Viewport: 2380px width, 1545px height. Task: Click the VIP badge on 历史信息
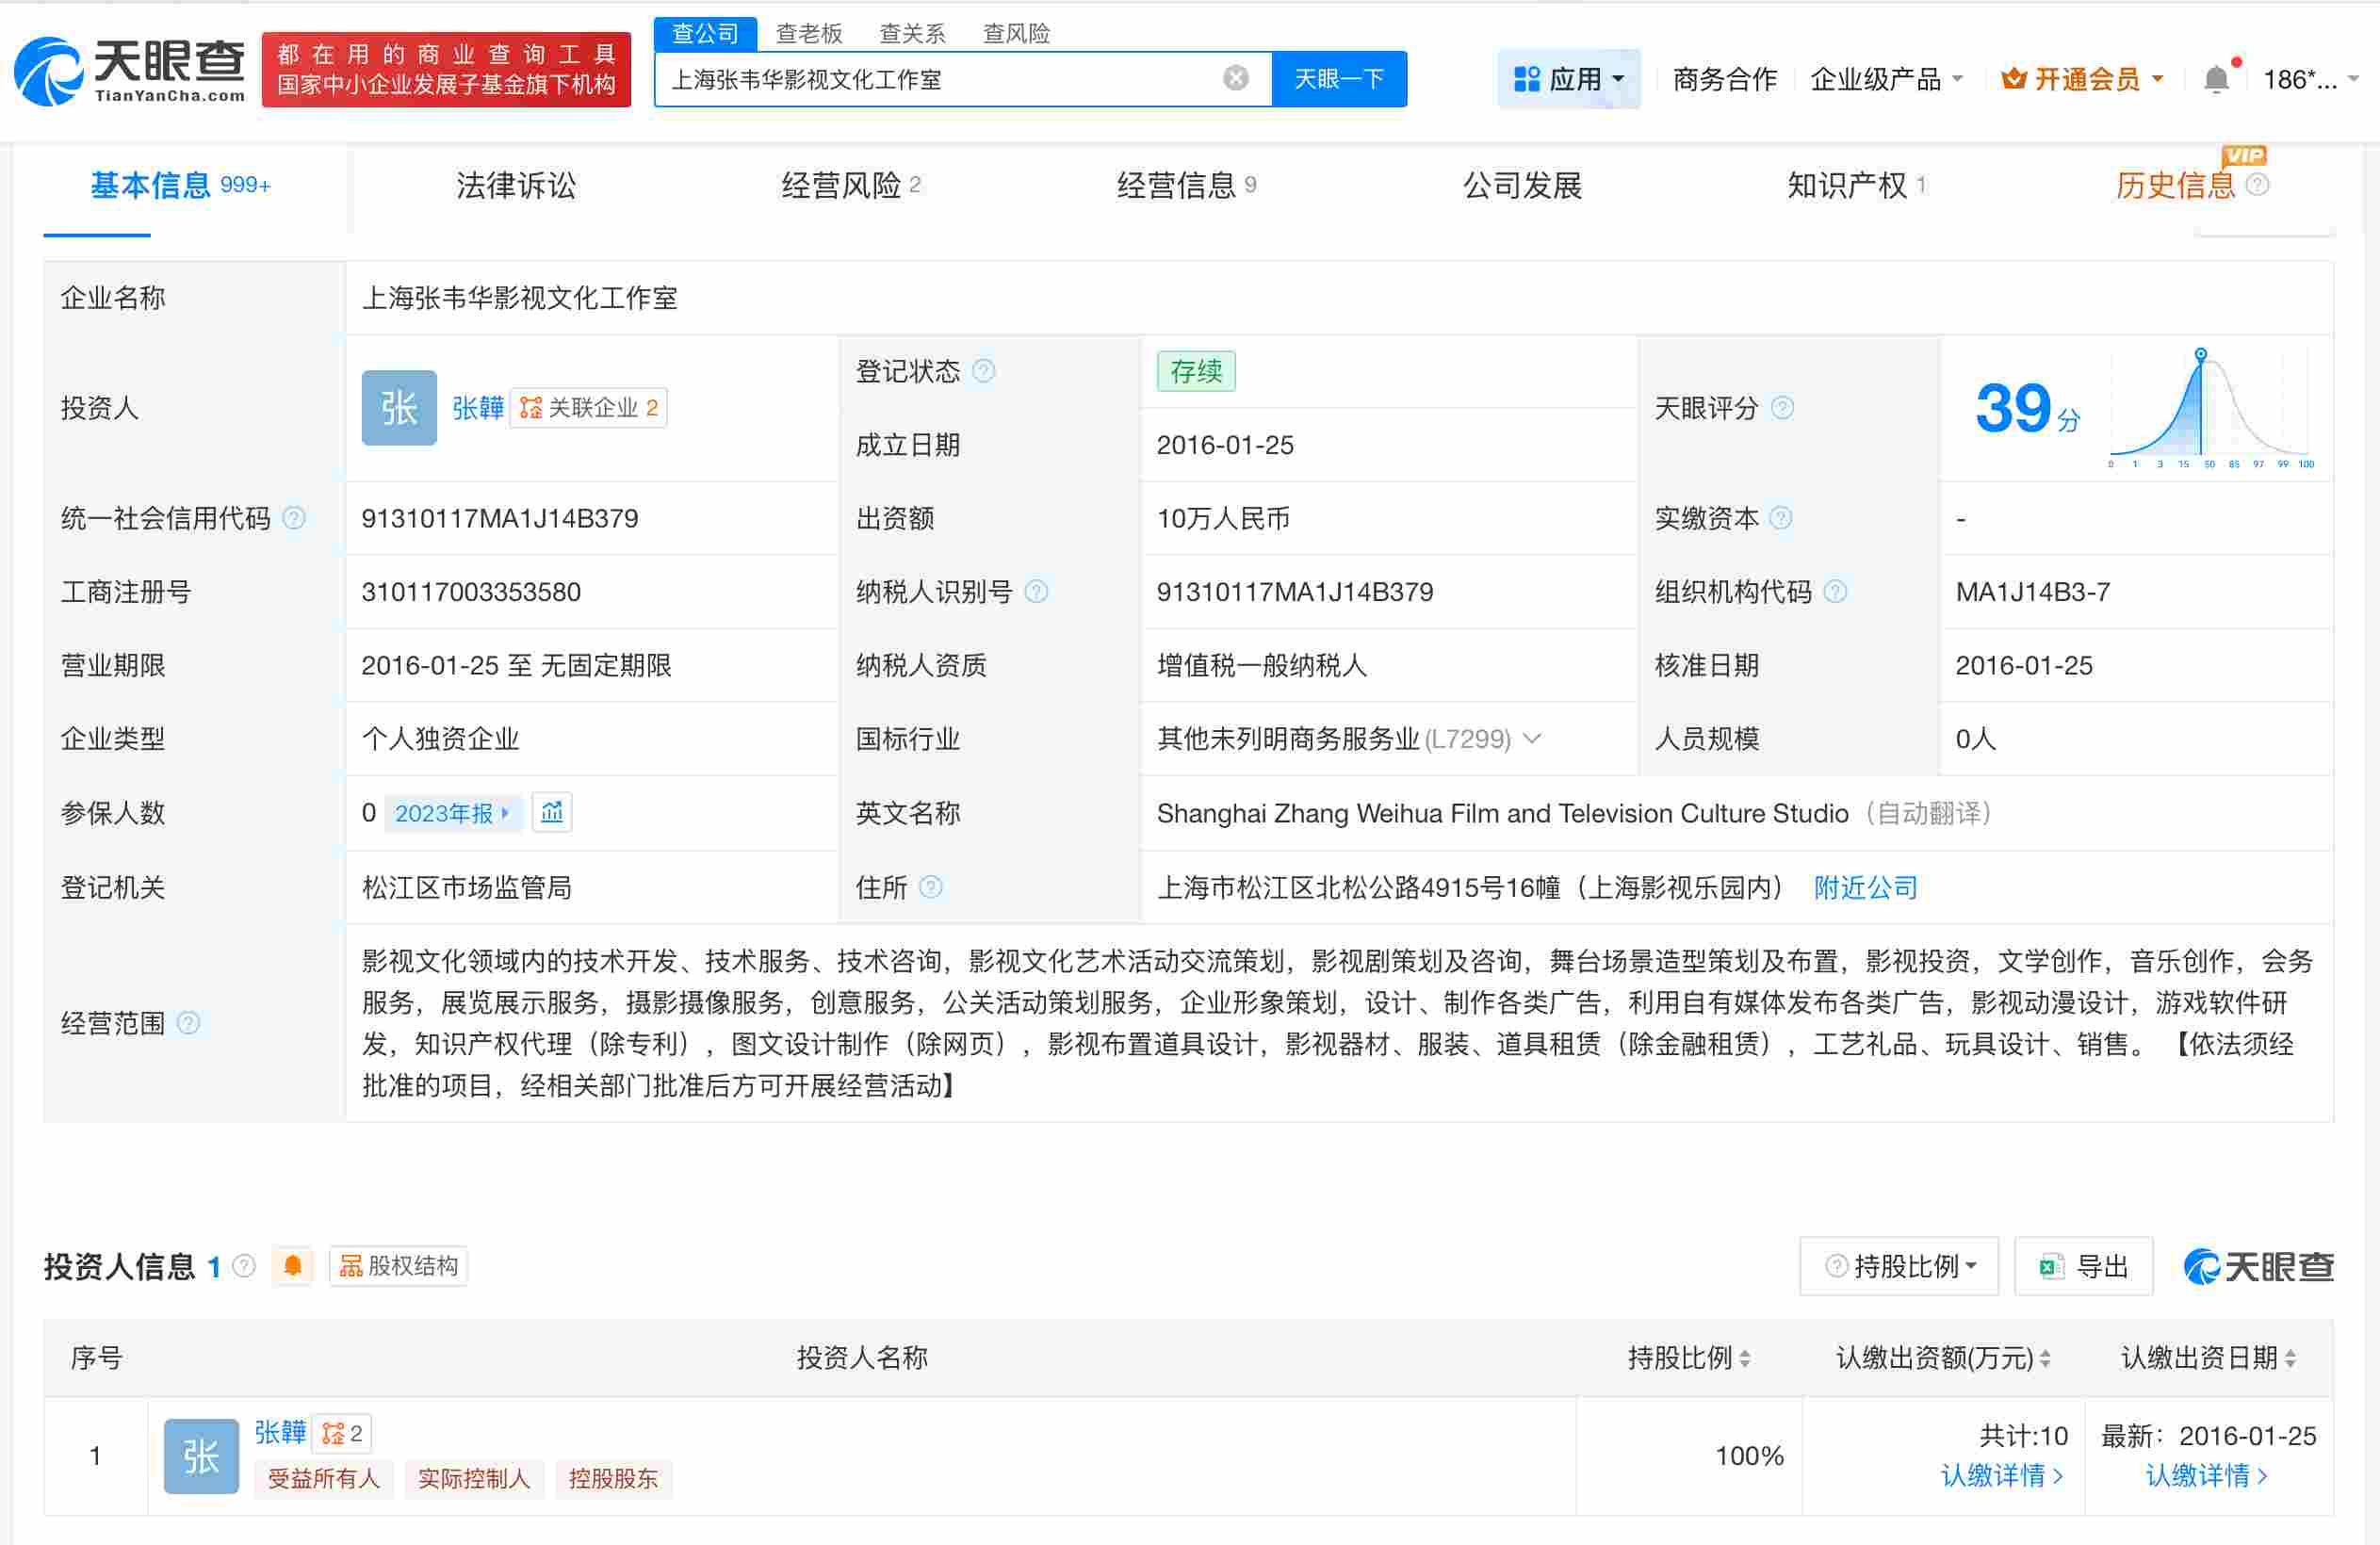pos(2245,155)
